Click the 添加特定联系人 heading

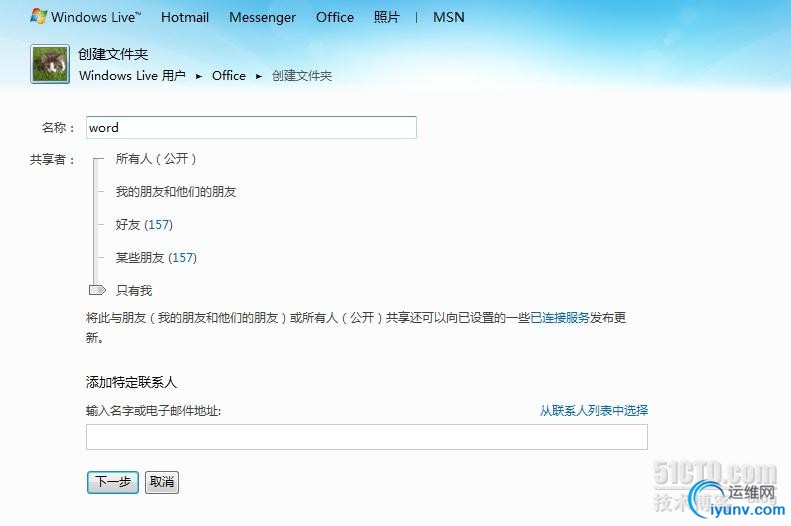point(131,382)
